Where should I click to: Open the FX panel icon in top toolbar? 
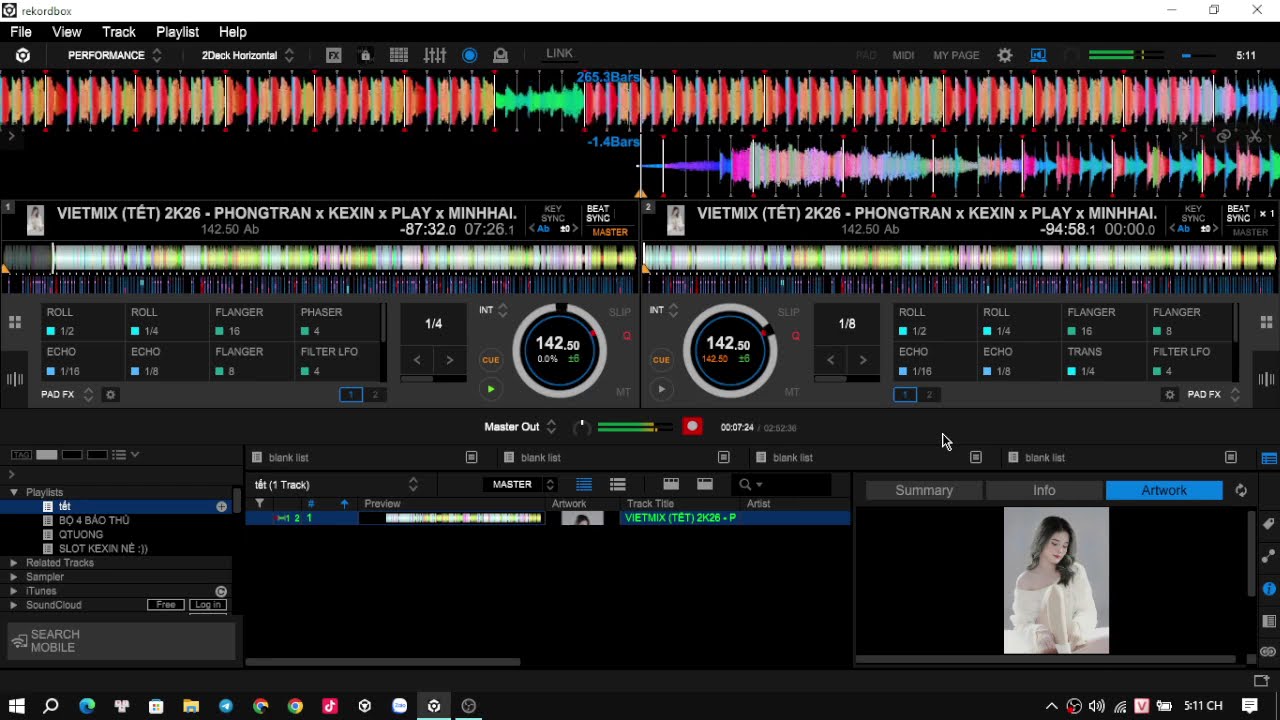tap(334, 55)
